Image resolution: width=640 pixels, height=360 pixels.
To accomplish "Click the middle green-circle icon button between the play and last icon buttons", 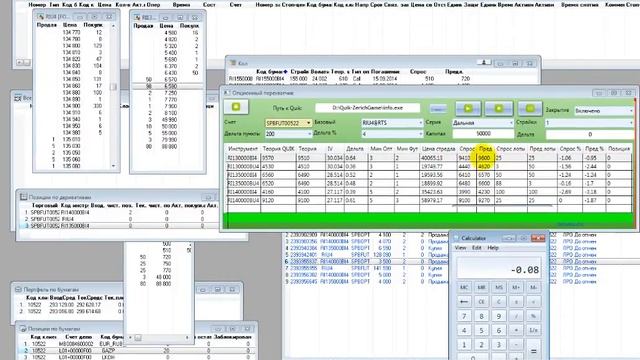I will (x=499, y=108).
